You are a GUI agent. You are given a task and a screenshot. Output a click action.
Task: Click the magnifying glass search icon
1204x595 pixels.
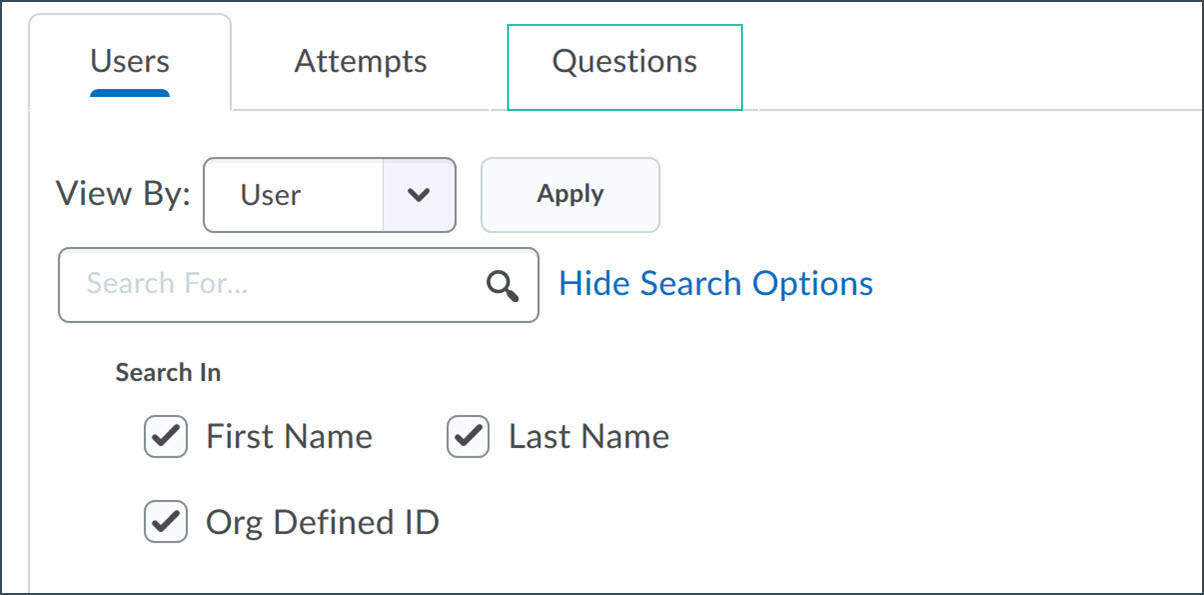(x=502, y=286)
